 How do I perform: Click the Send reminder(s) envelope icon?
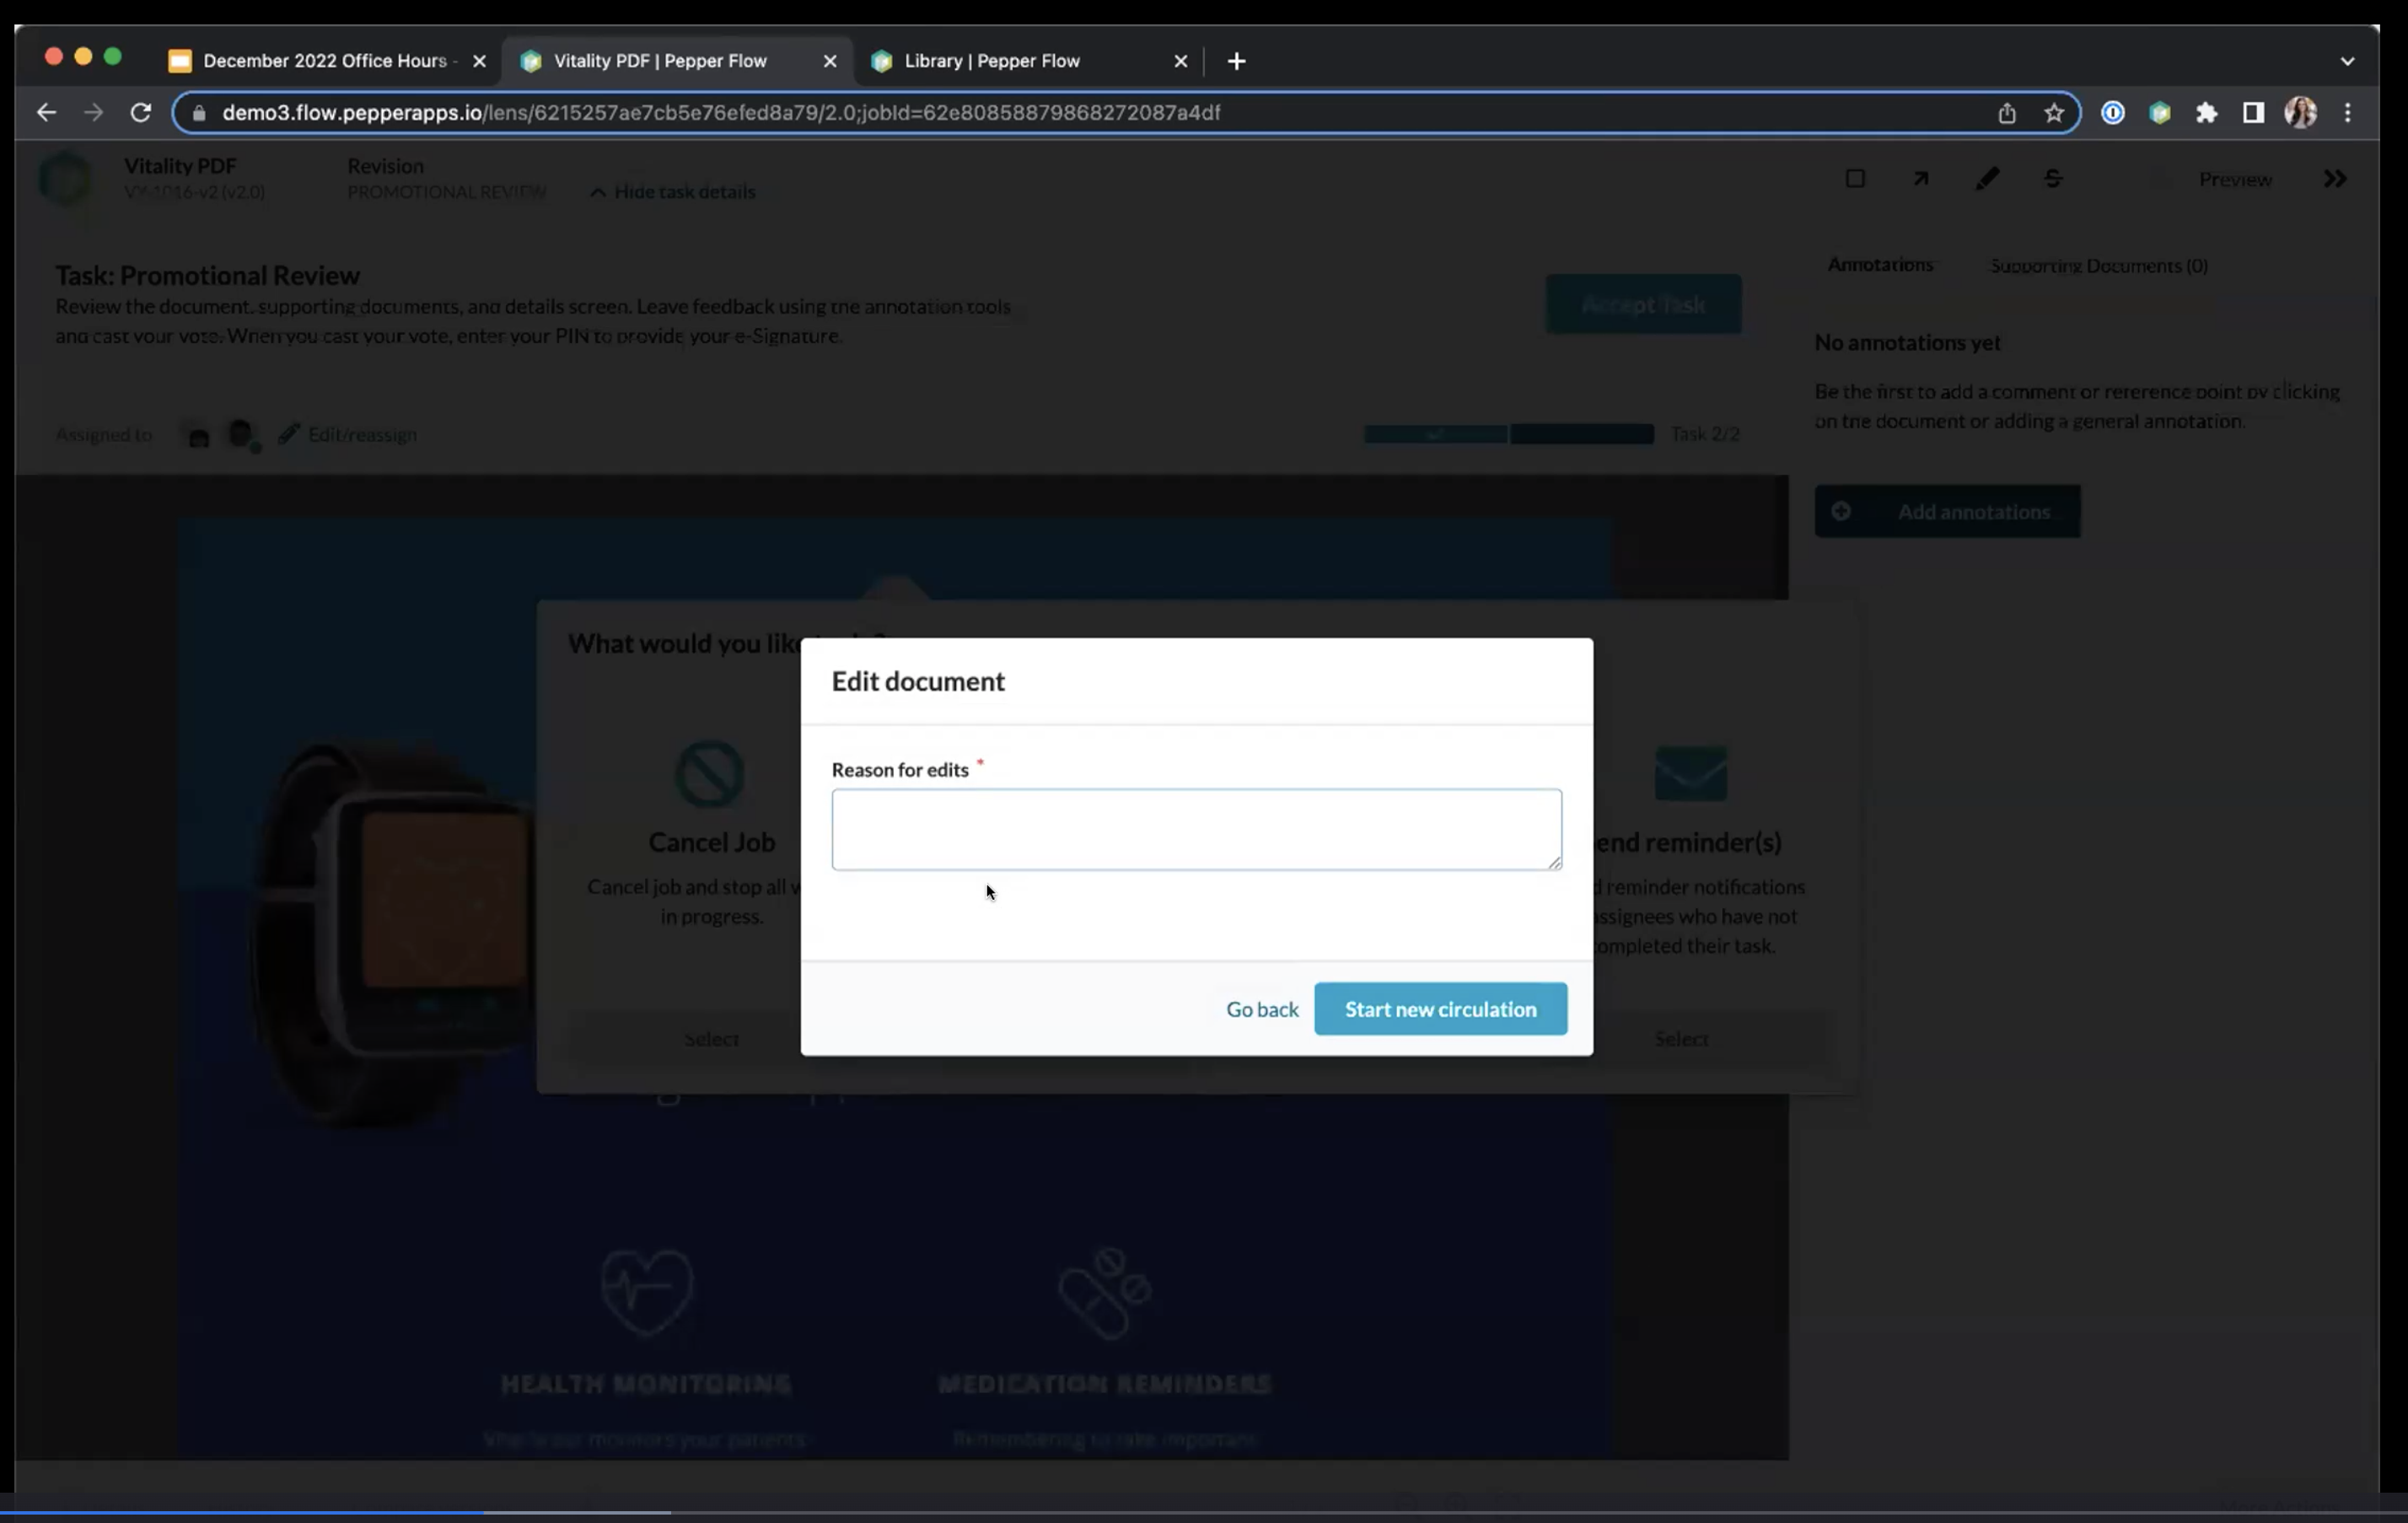point(1690,773)
